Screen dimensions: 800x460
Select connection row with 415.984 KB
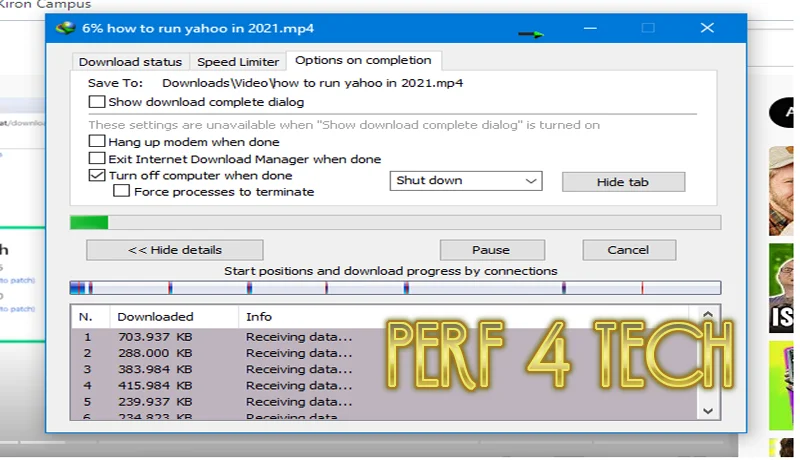(384, 386)
